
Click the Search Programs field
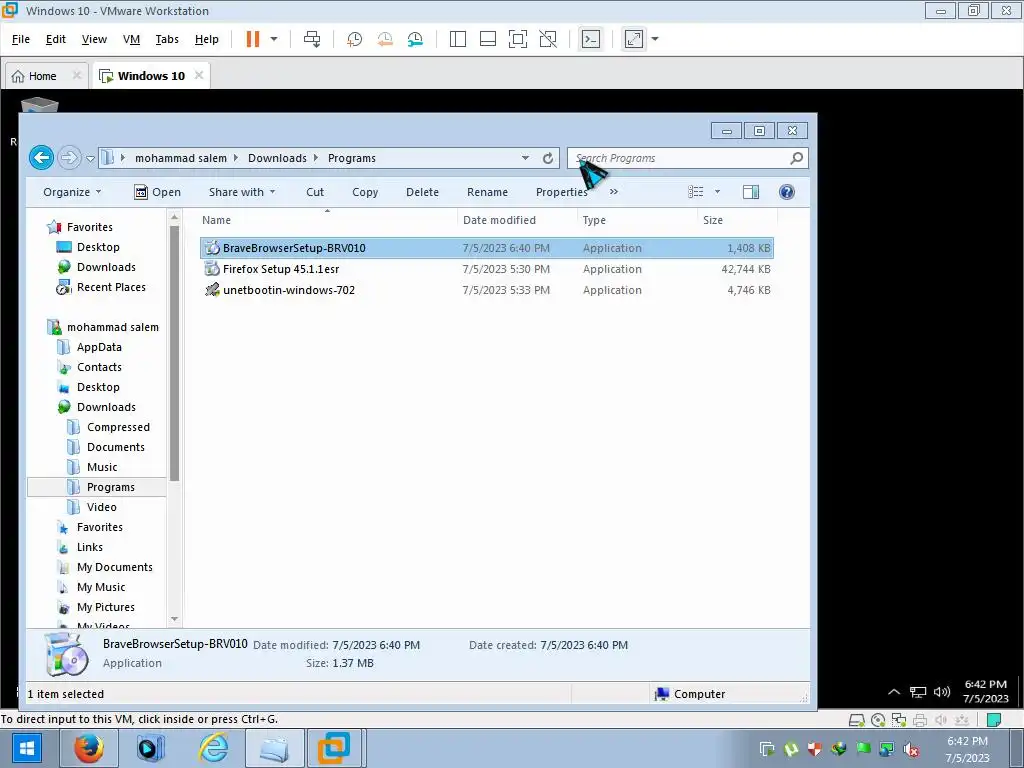(x=688, y=158)
